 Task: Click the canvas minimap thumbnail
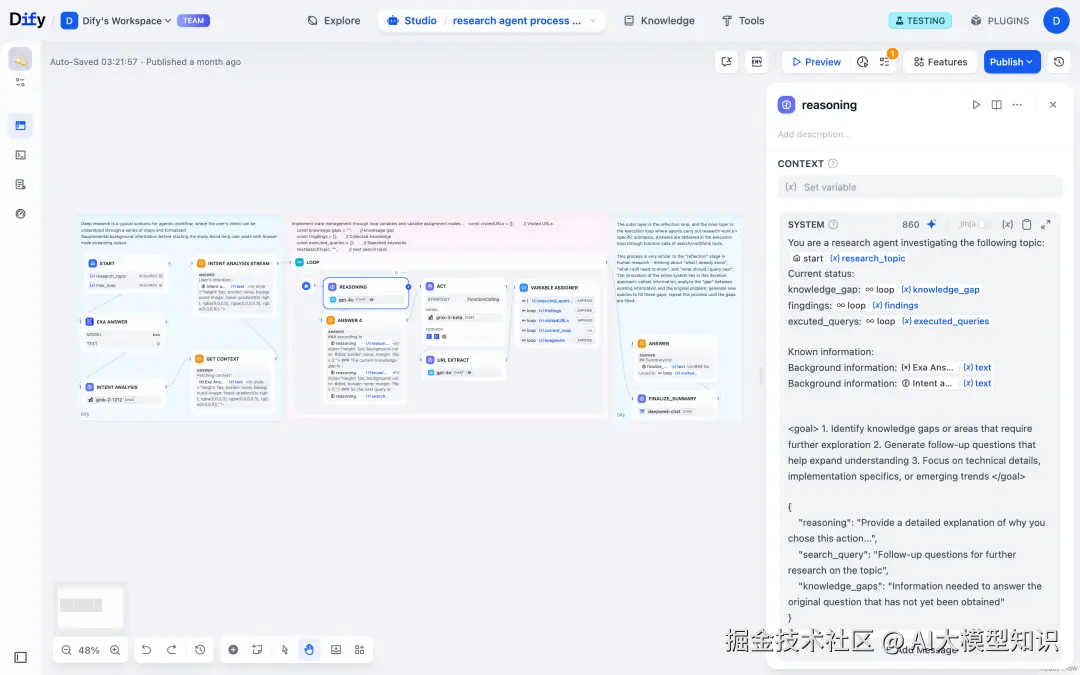click(90, 606)
